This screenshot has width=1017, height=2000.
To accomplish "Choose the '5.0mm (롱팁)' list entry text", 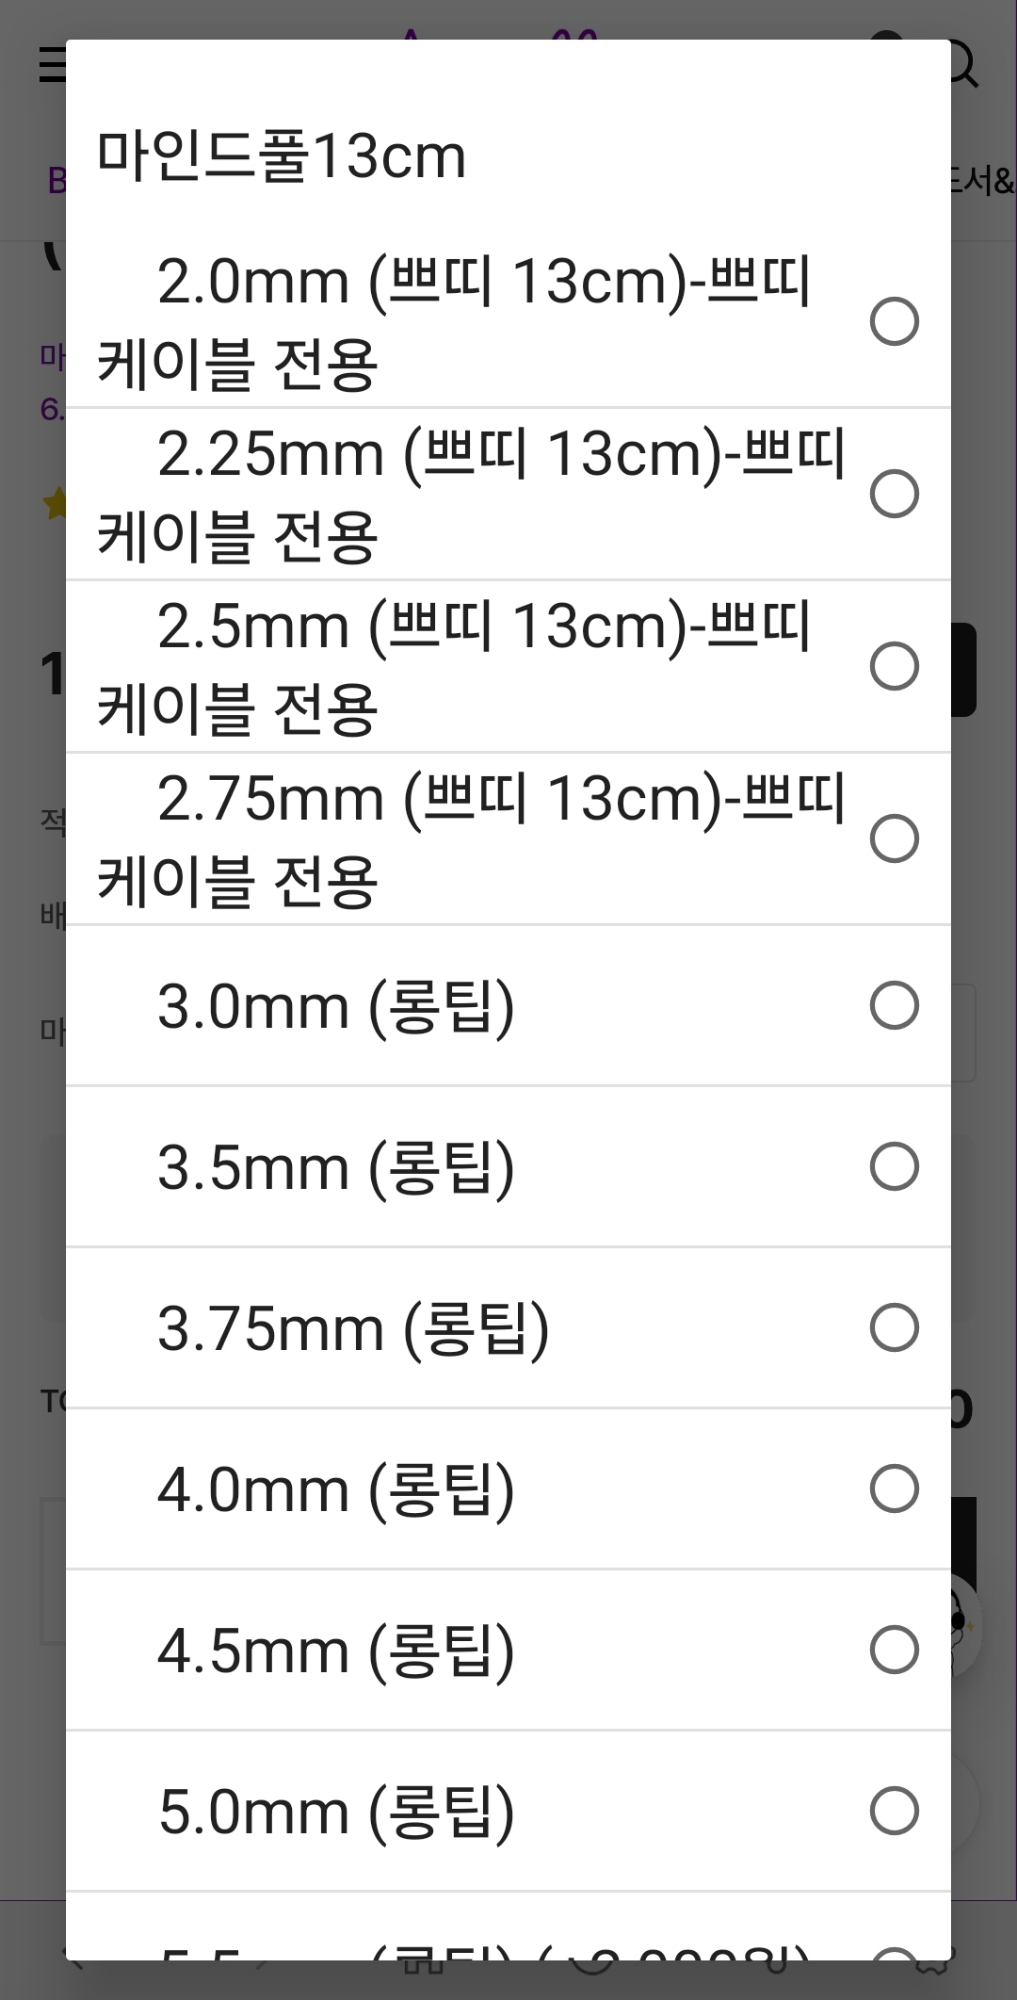I will click(336, 1811).
